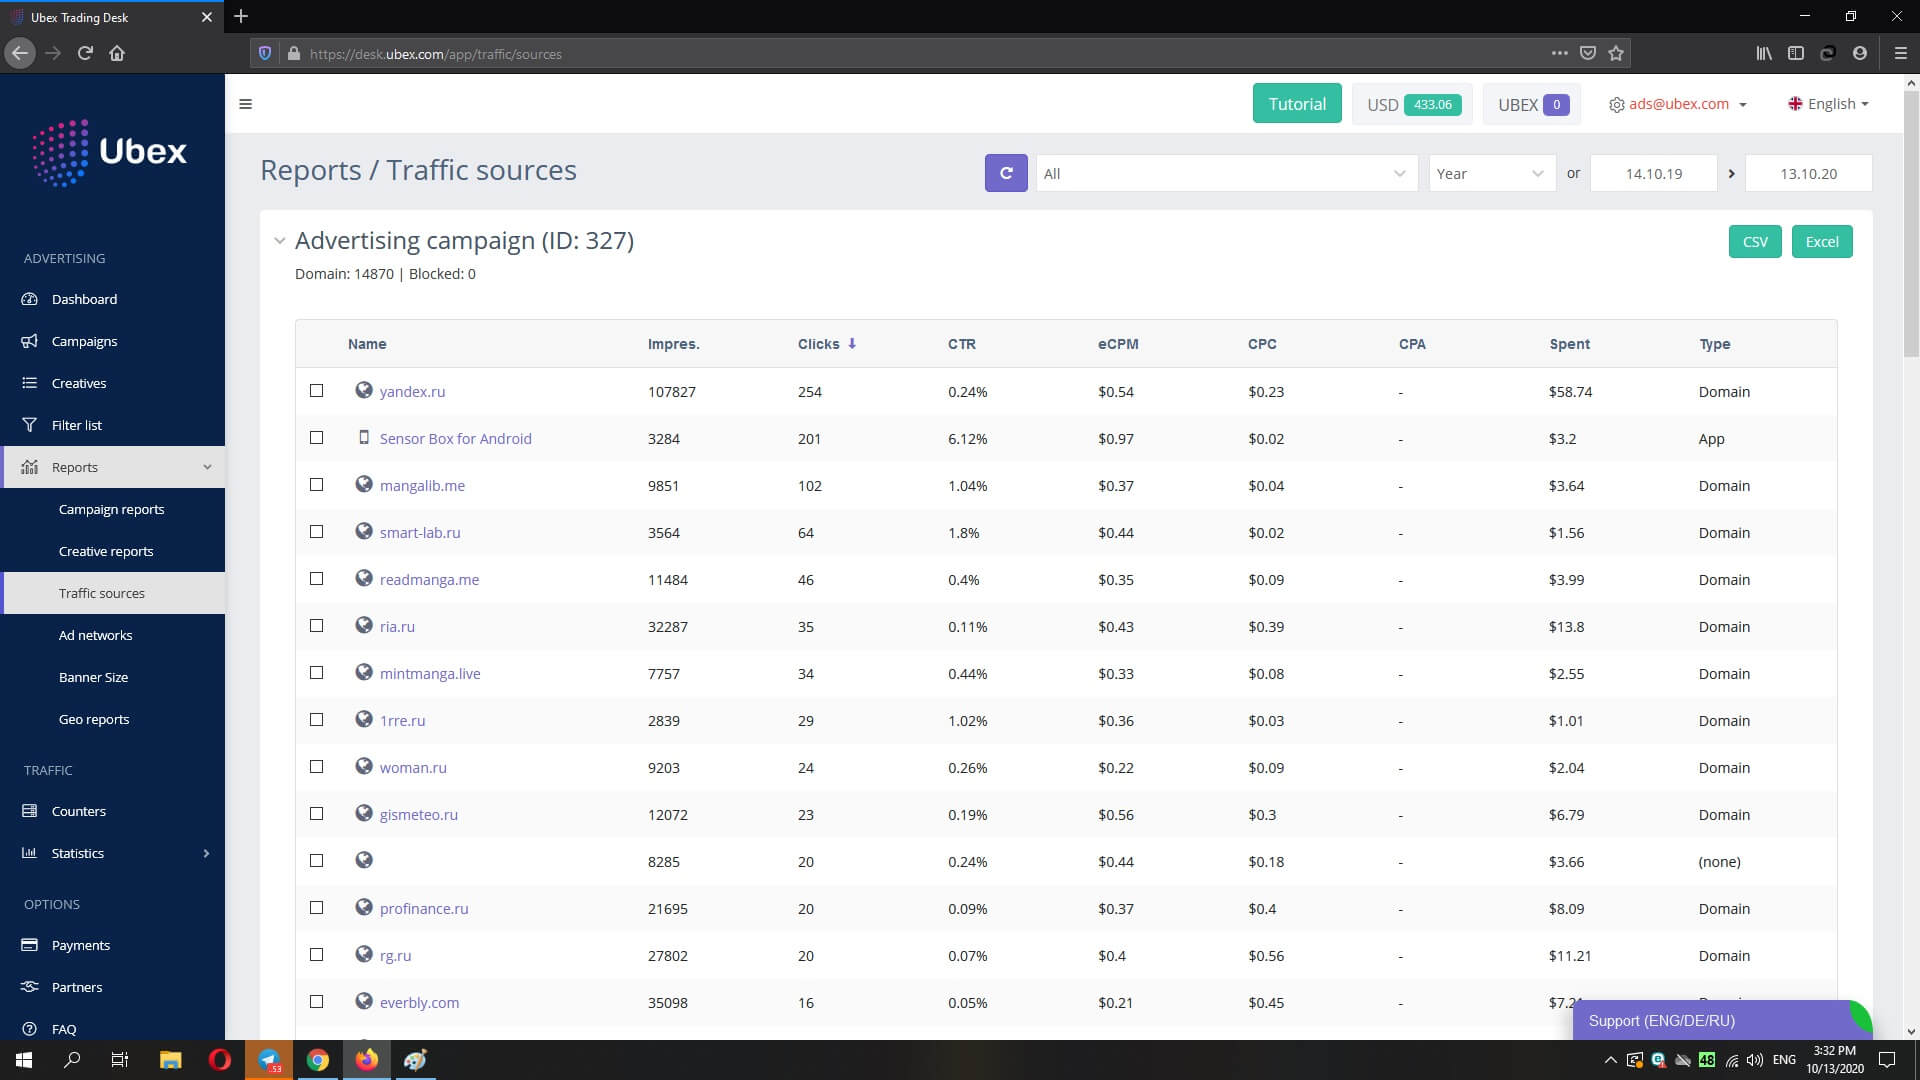Open Telegram from the taskbar
Viewport: 1920px width, 1080px height.
coord(269,1060)
